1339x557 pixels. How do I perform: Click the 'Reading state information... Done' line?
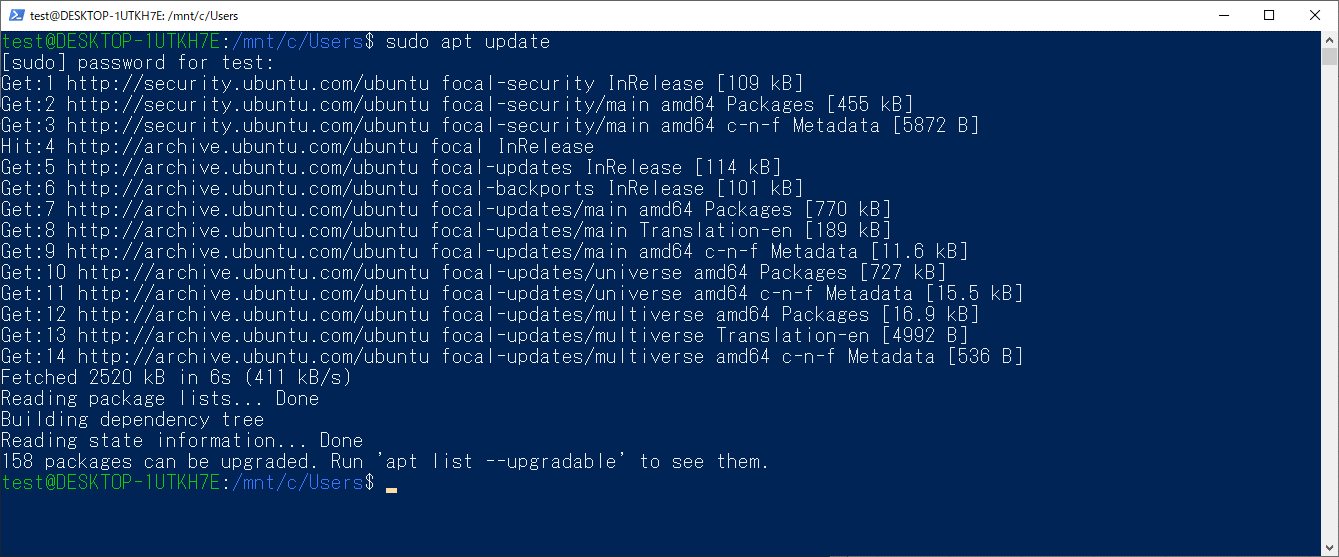[182, 440]
